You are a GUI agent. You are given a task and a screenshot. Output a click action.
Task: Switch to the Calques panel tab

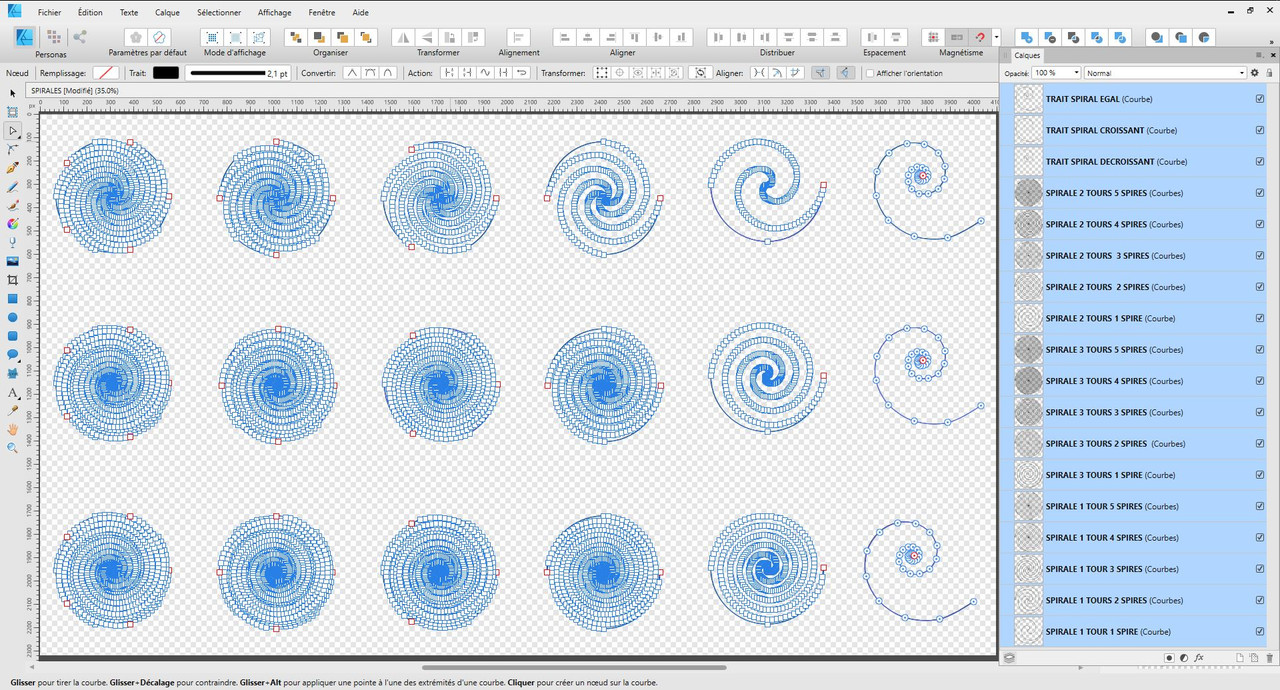[x=1026, y=55]
